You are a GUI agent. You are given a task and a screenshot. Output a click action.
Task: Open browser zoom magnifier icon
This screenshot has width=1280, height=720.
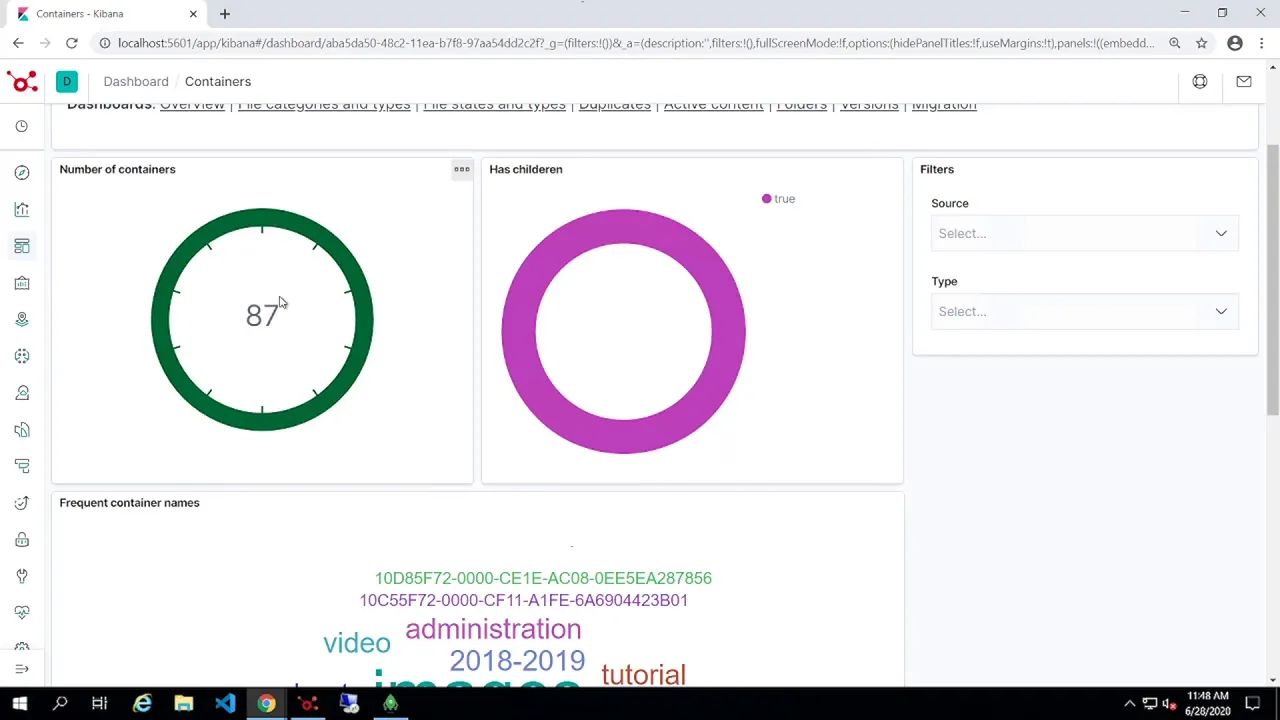(1175, 43)
